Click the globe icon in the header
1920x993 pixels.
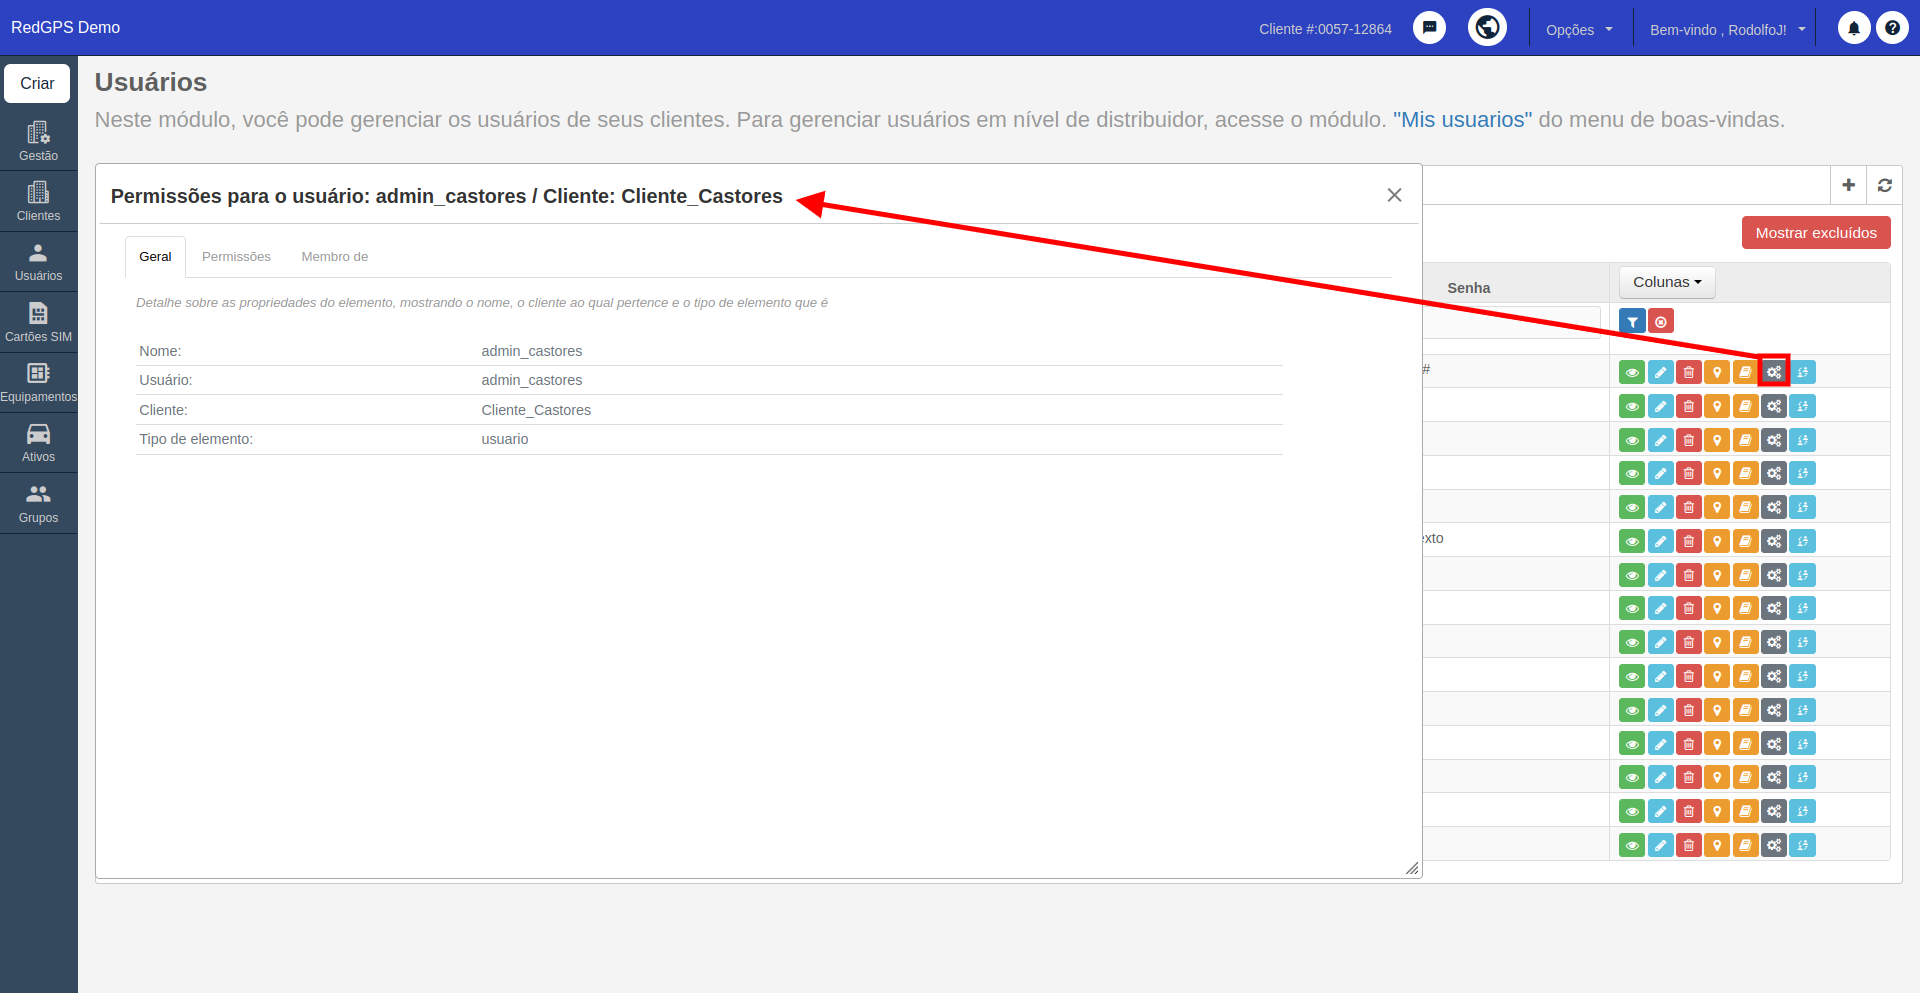click(1487, 27)
